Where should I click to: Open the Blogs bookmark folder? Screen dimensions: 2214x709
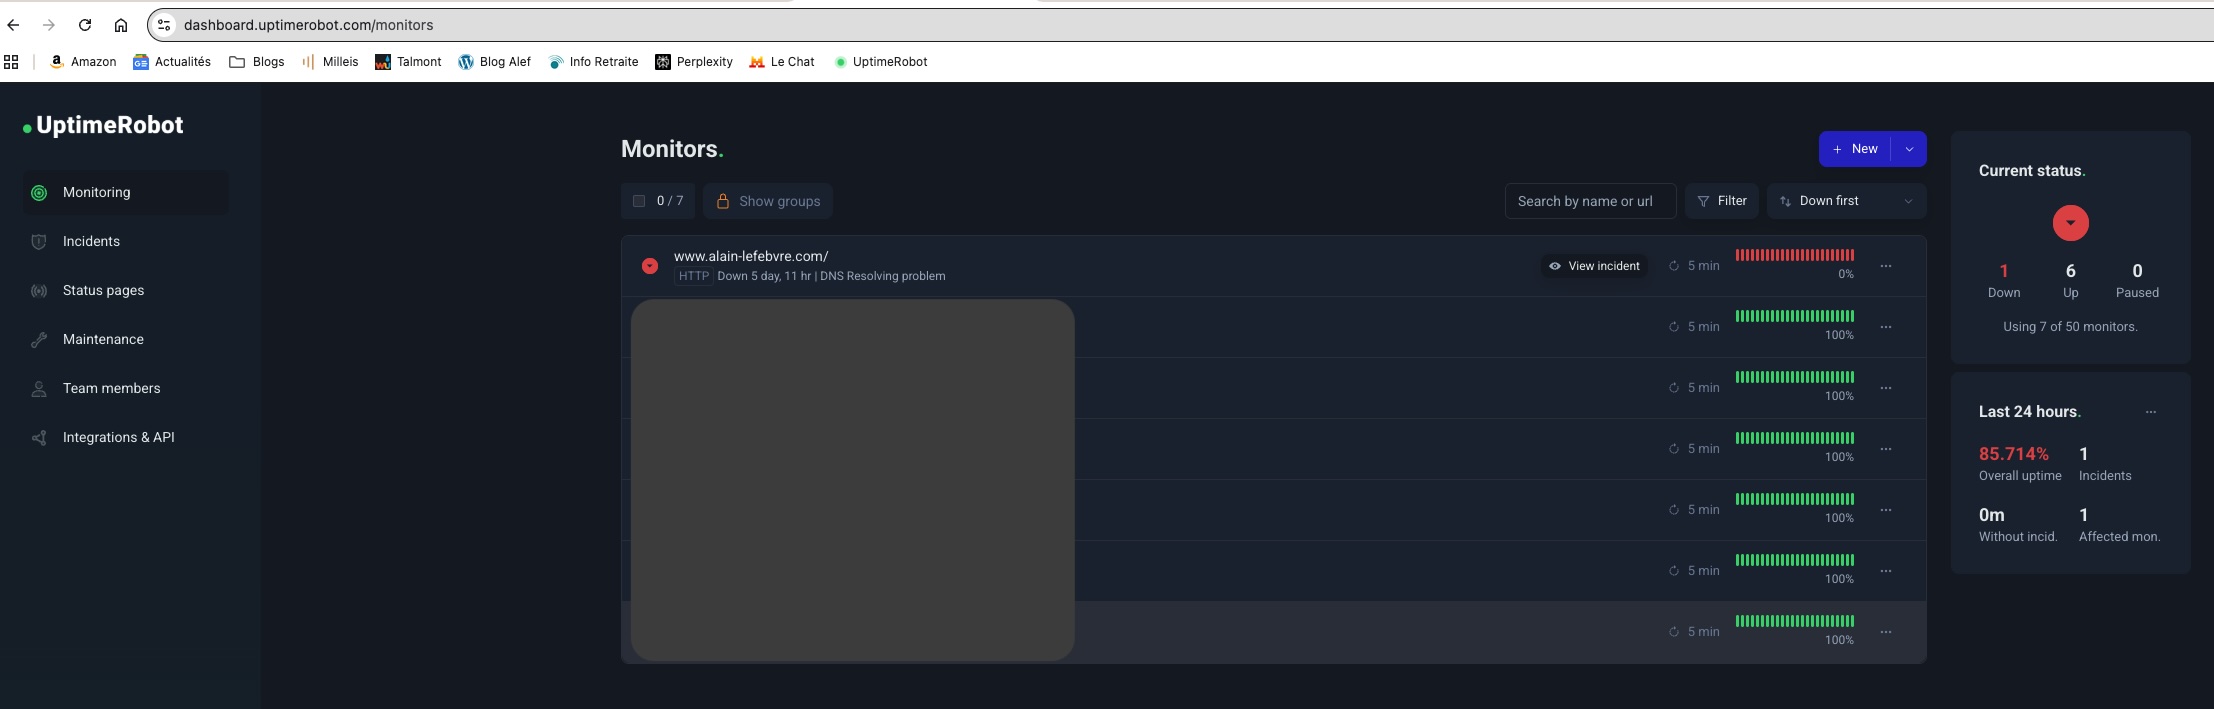tap(257, 62)
